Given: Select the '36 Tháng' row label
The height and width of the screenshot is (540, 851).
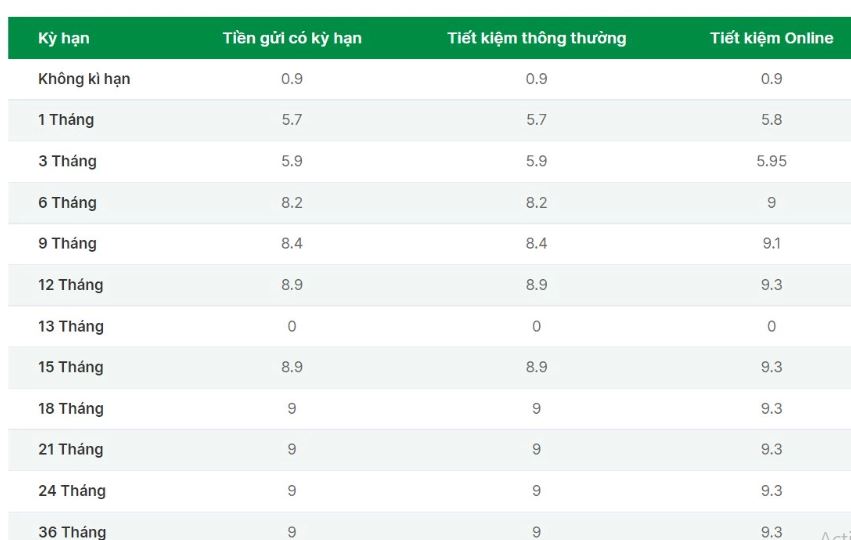Looking at the screenshot, I should pyautogui.click(x=72, y=532).
